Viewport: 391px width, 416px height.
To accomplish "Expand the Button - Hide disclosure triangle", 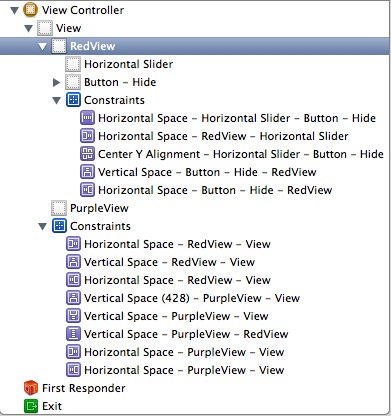I will pyautogui.click(x=56, y=82).
